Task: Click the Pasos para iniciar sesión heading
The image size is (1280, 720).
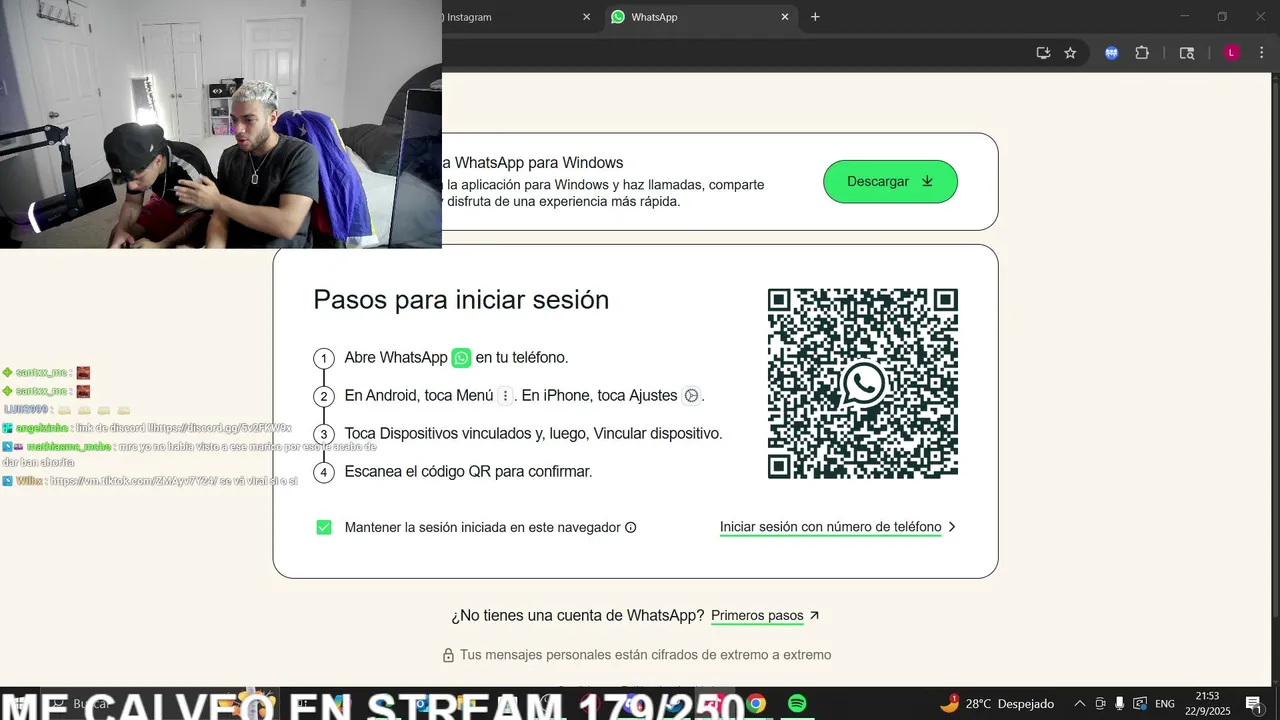Action: [x=461, y=300]
